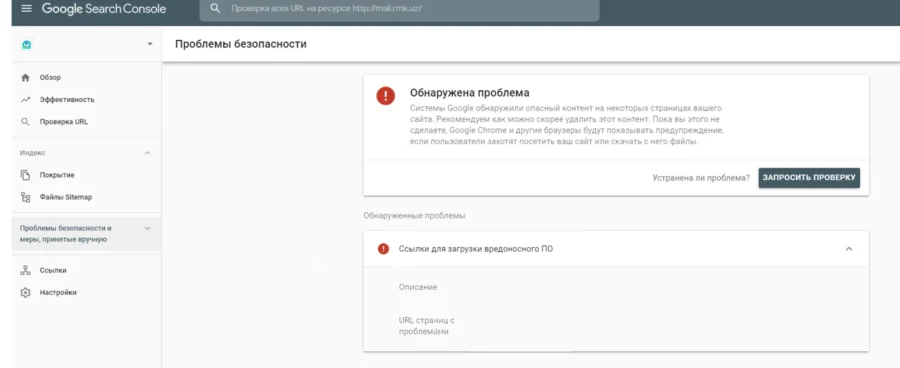This screenshot has width=900, height=368.
Task: Collapse the Индекс section chevron
Action: [x=148, y=153]
